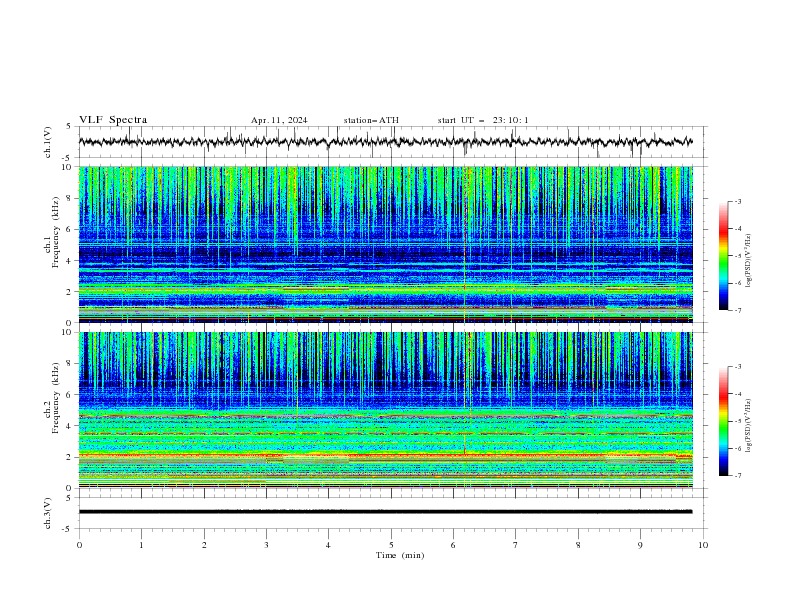Click the '10' kHz tick on ch.2 frequency axis

click(67, 332)
